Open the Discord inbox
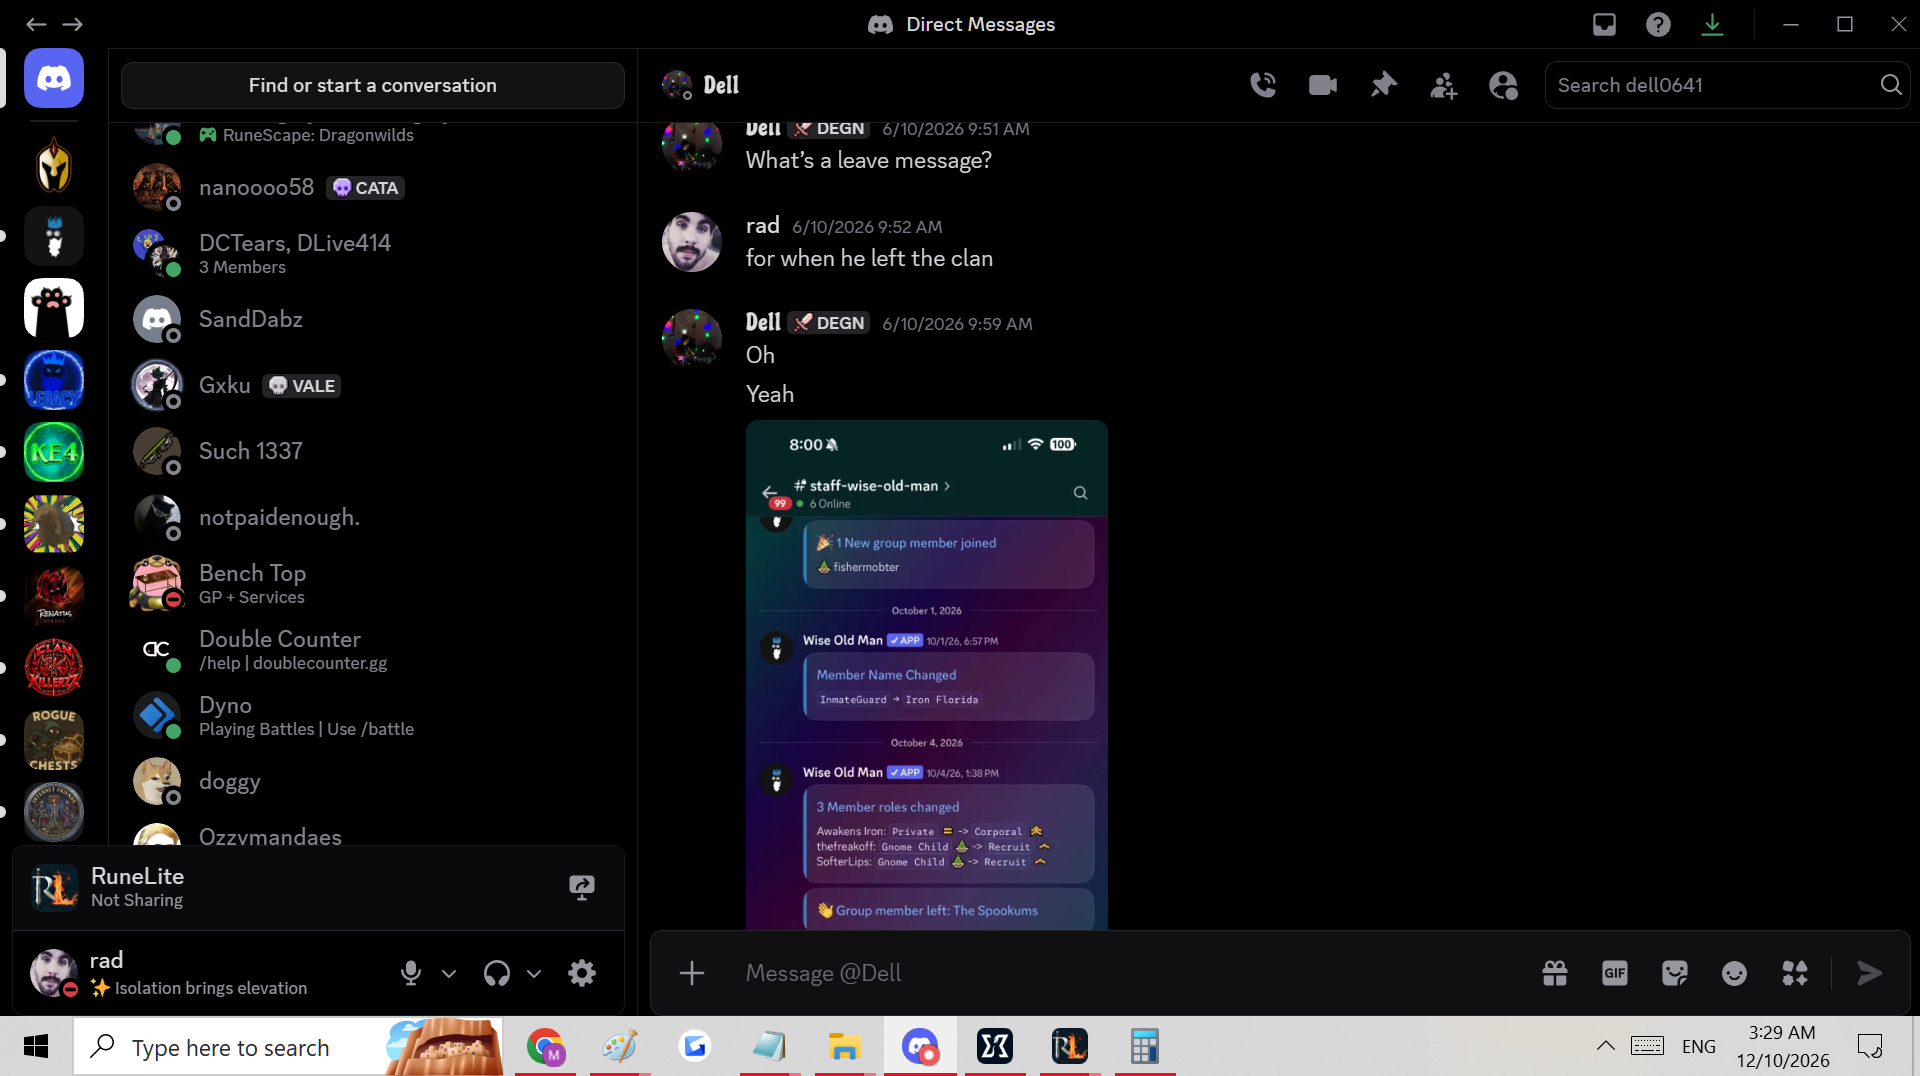The width and height of the screenshot is (1920, 1076). coord(1604,24)
